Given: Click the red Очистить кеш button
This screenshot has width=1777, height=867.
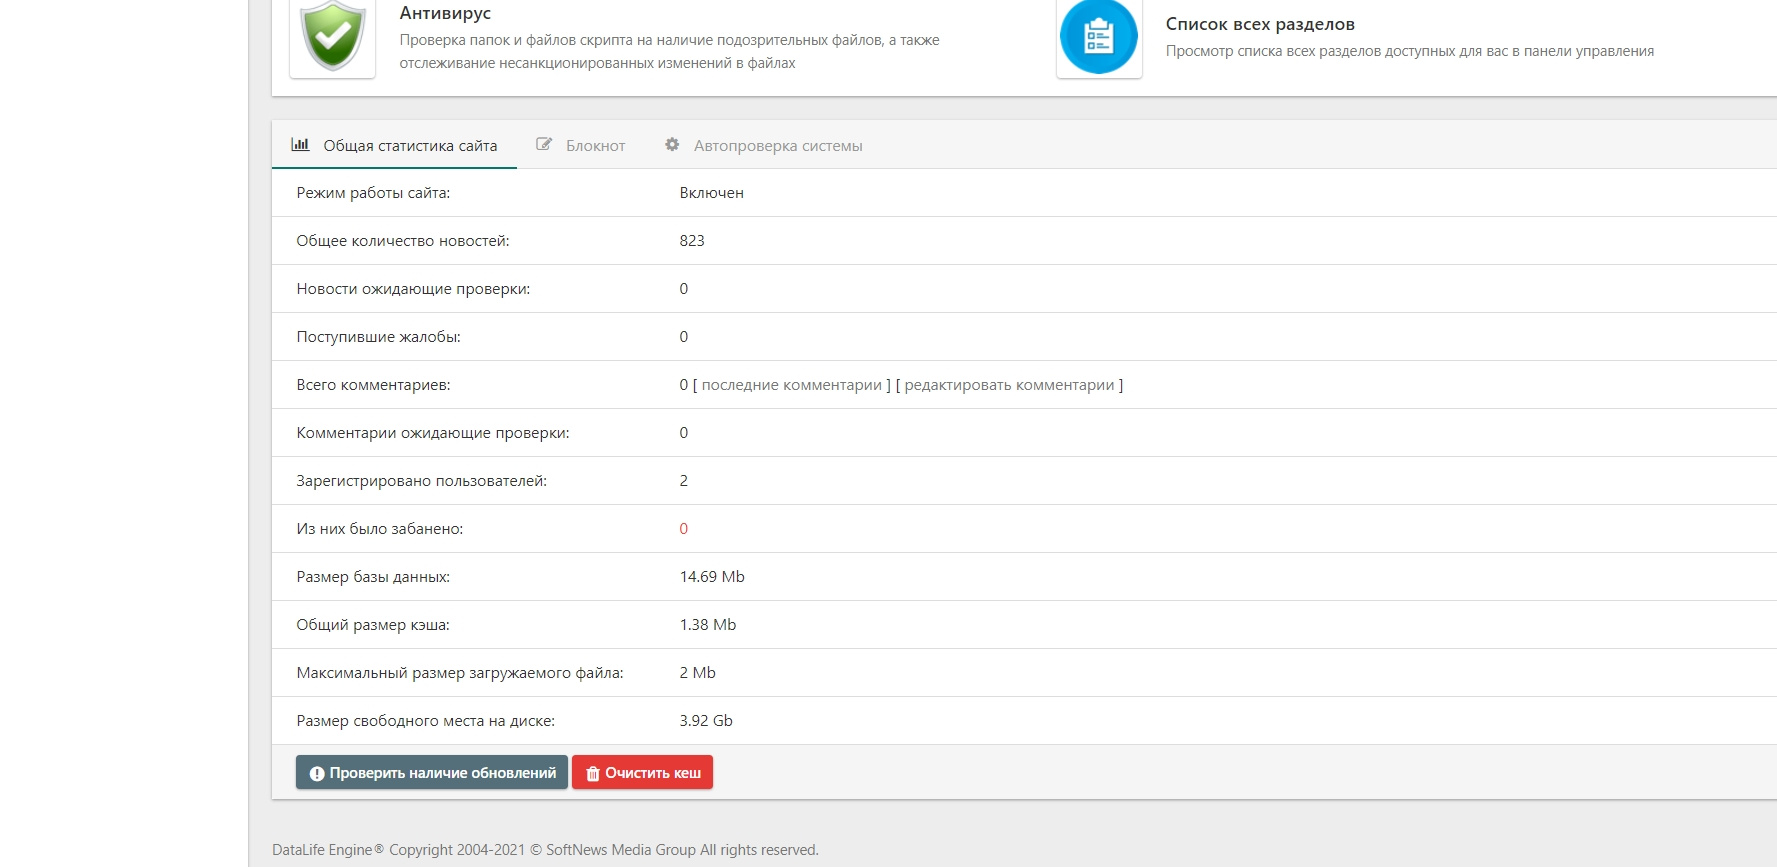Looking at the screenshot, I should pos(642,772).
